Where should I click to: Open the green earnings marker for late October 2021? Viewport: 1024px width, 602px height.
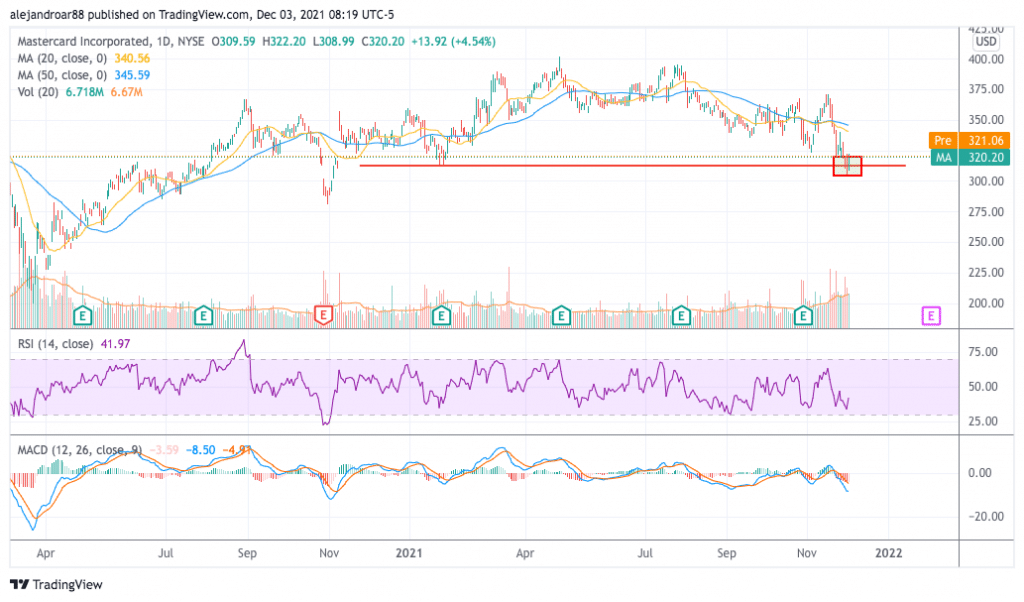pyautogui.click(x=803, y=316)
